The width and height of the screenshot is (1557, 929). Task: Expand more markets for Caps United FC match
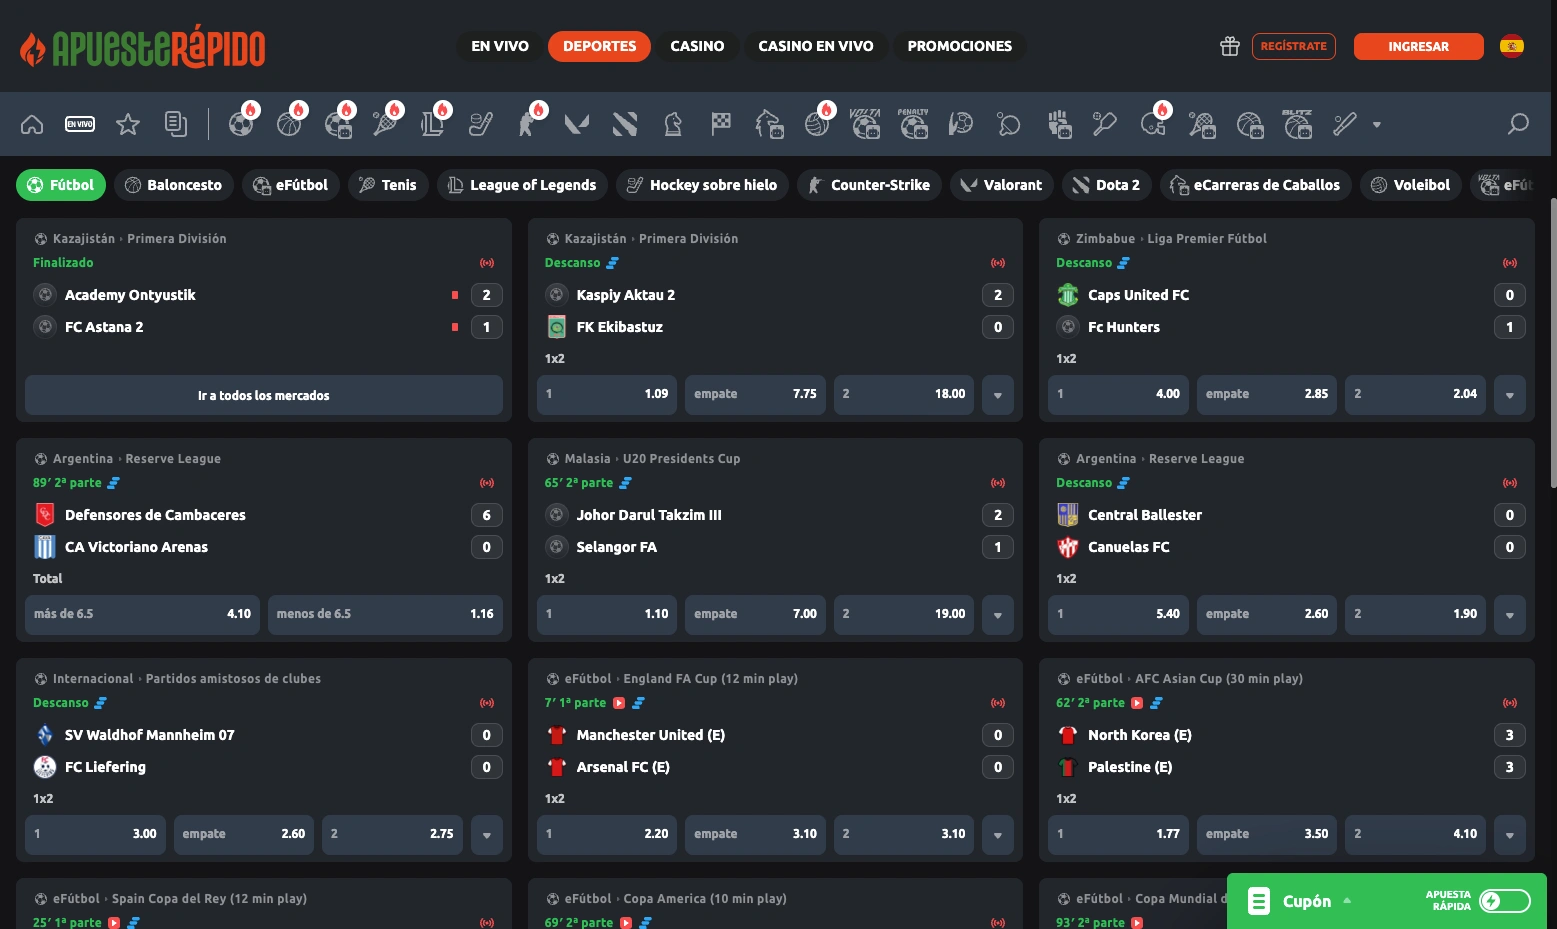1510,395
